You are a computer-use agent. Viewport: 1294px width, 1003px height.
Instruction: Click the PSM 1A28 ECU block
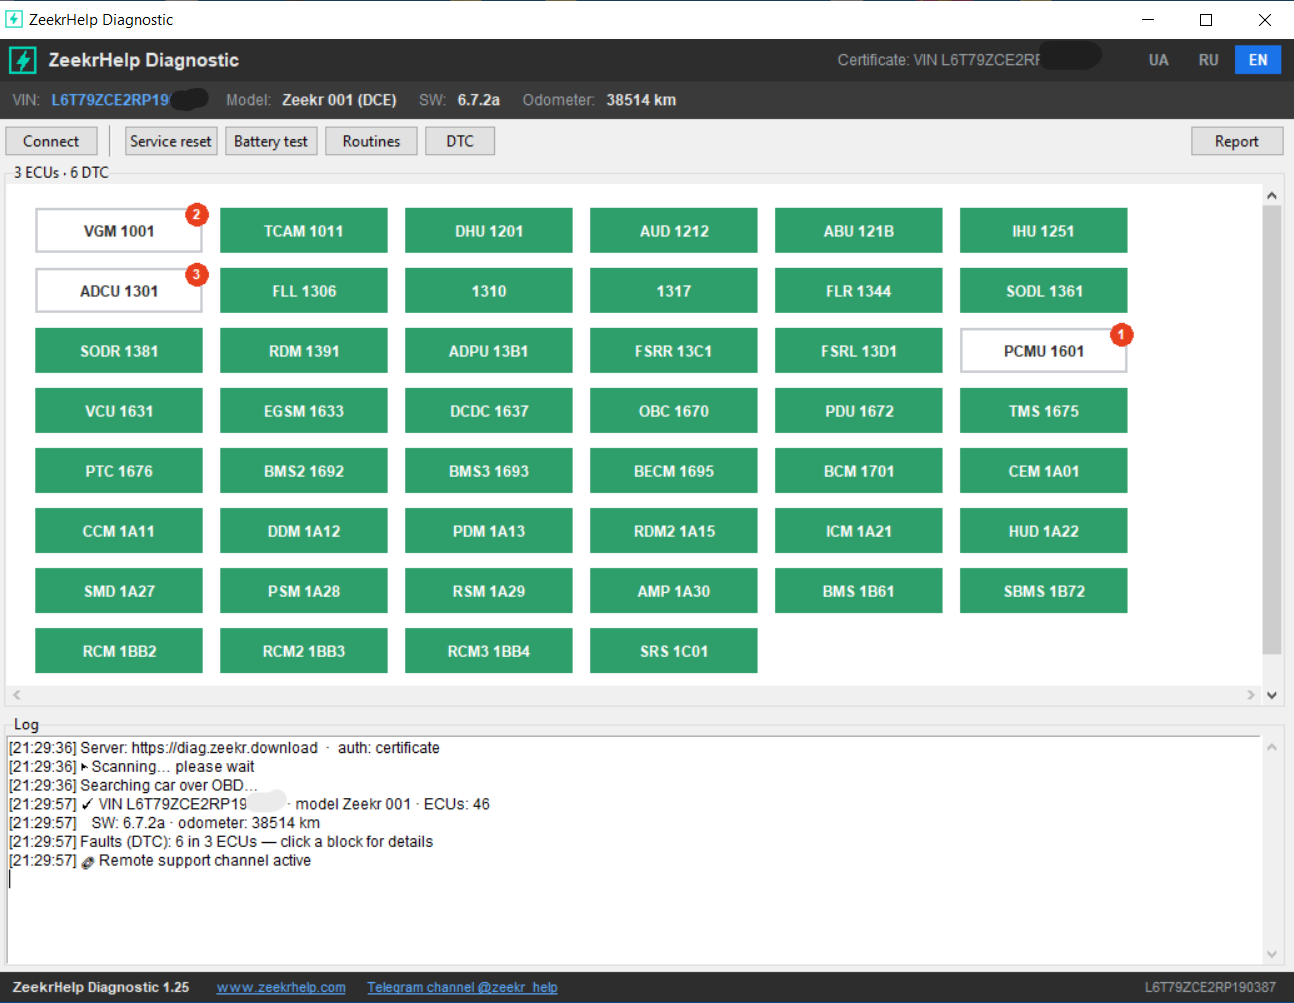304,591
